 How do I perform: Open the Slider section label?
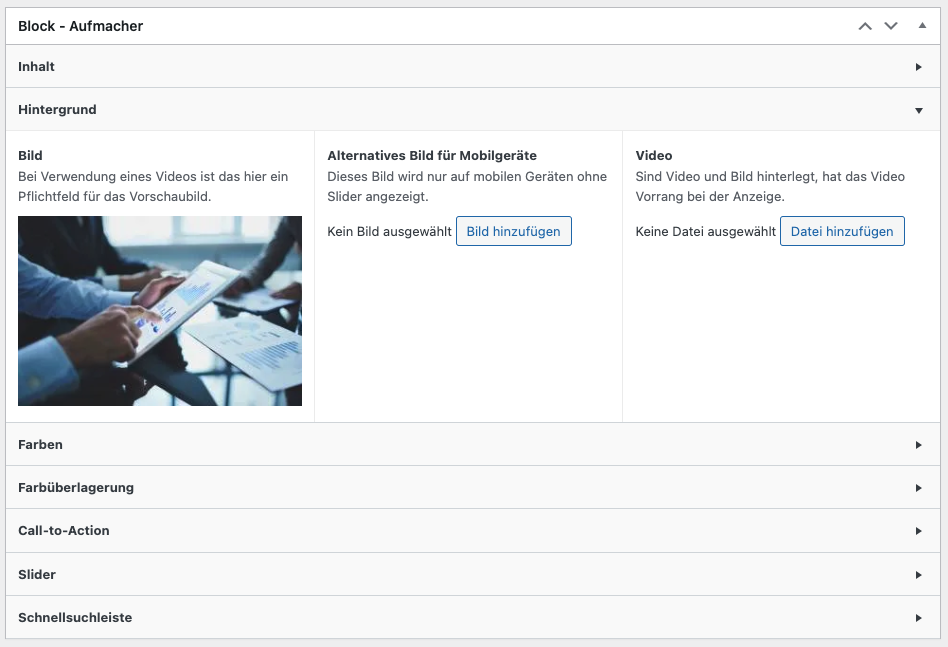tap(37, 575)
